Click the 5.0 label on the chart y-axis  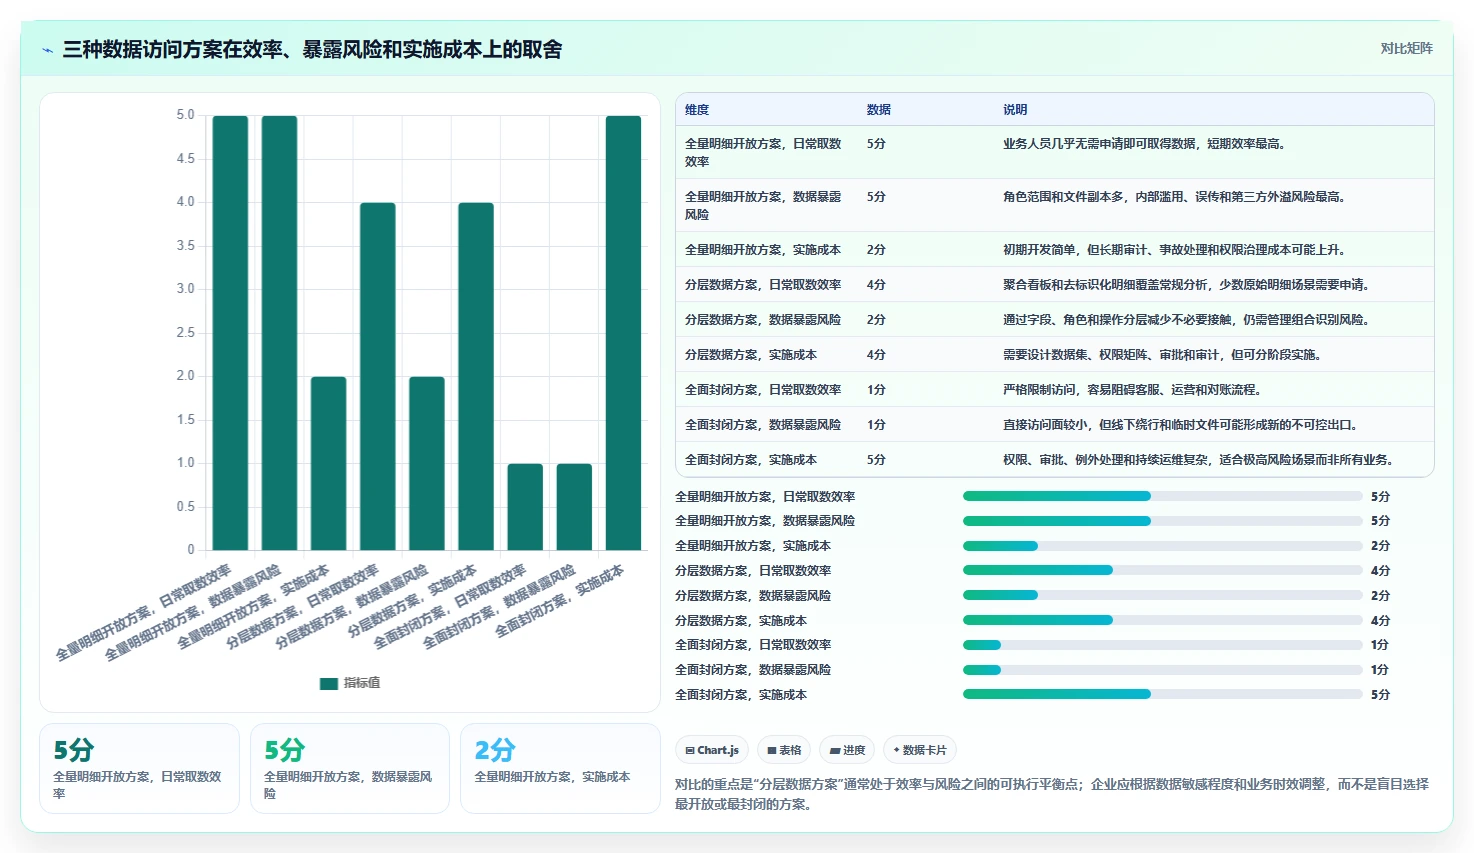pyautogui.click(x=186, y=115)
